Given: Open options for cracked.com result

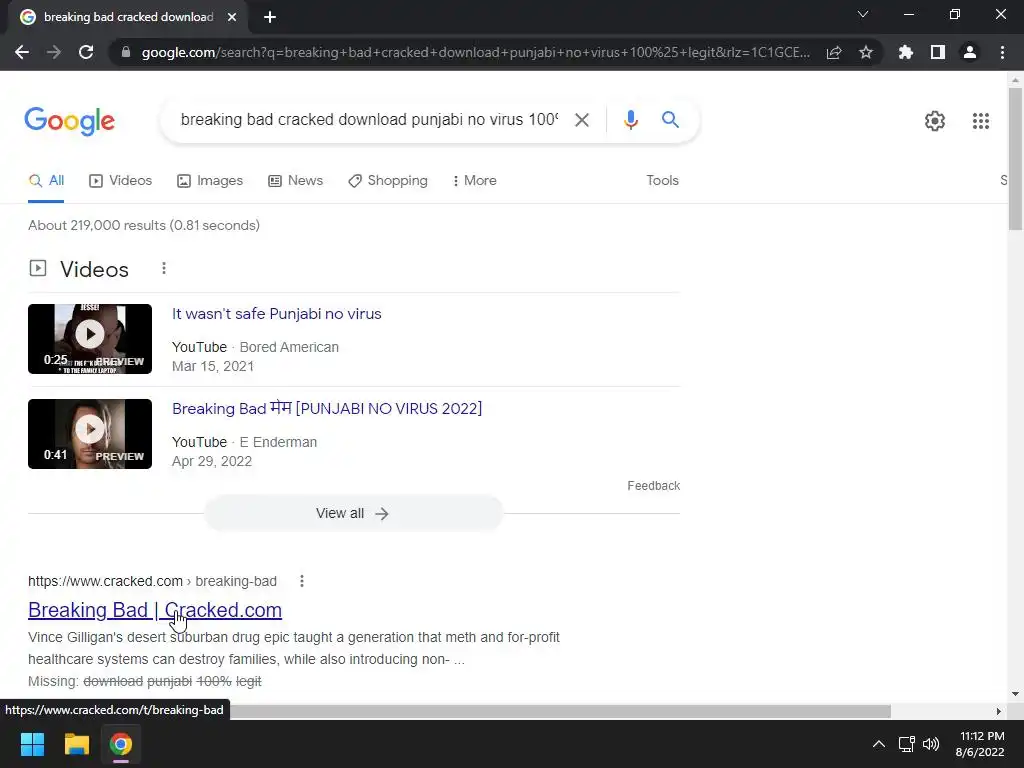Looking at the screenshot, I should click(x=302, y=581).
